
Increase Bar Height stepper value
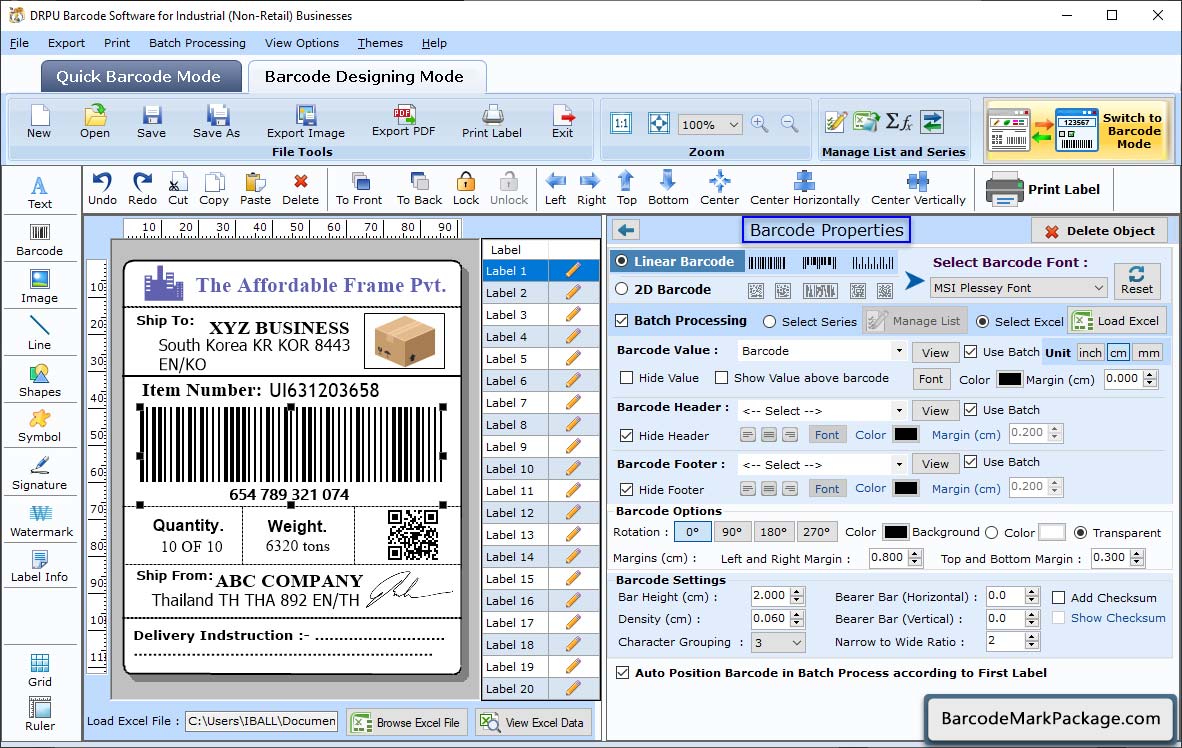point(798,591)
